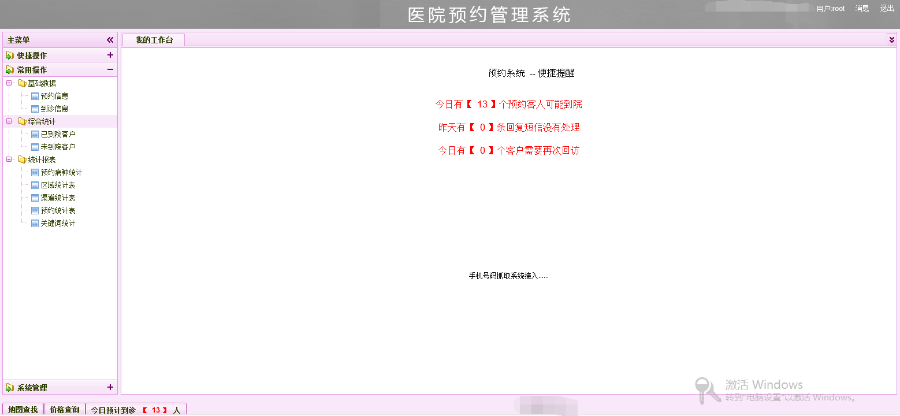Image resolution: width=900 pixels, height=416 pixels.
Task: Click the 快捷操作 accordion header
Action: tap(60, 56)
